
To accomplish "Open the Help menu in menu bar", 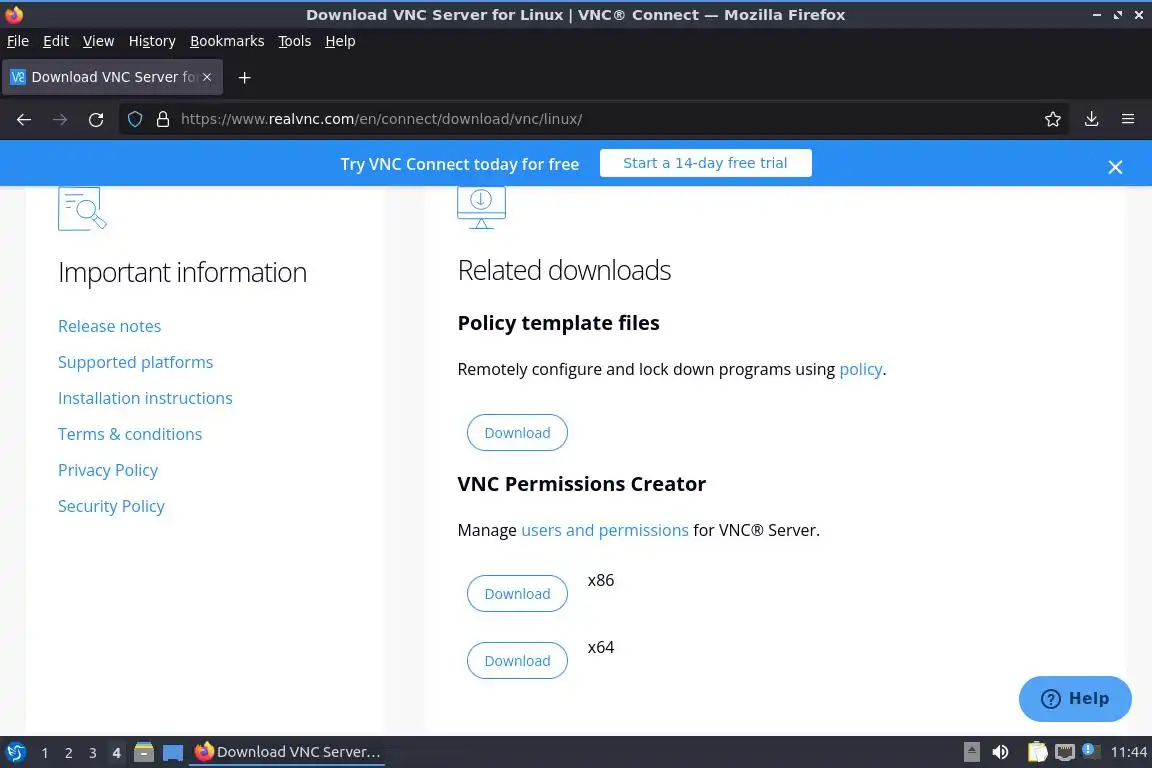I will [x=340, y=41].
